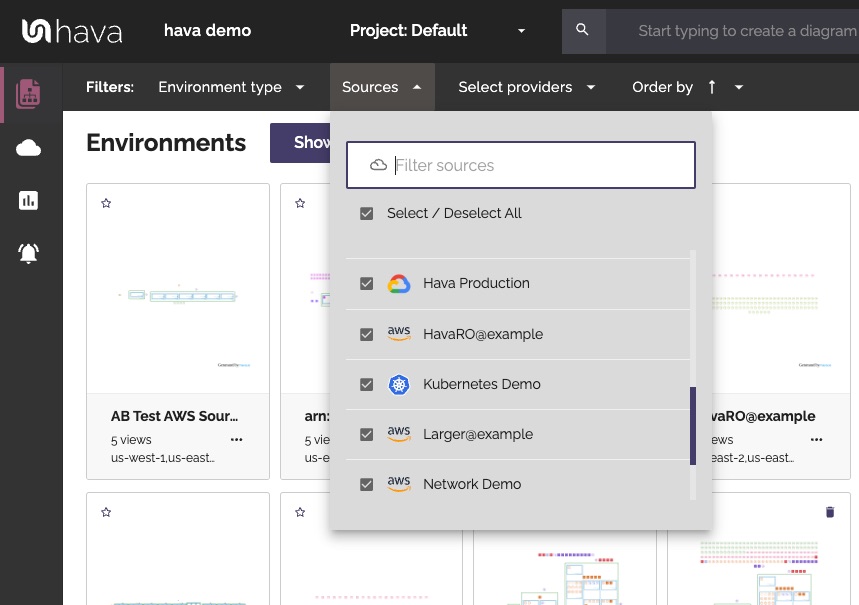This screenshot has height=605, width=859.
Task: Uncheck the Kubernetes Demo checkbox
Action: [366, 384]
